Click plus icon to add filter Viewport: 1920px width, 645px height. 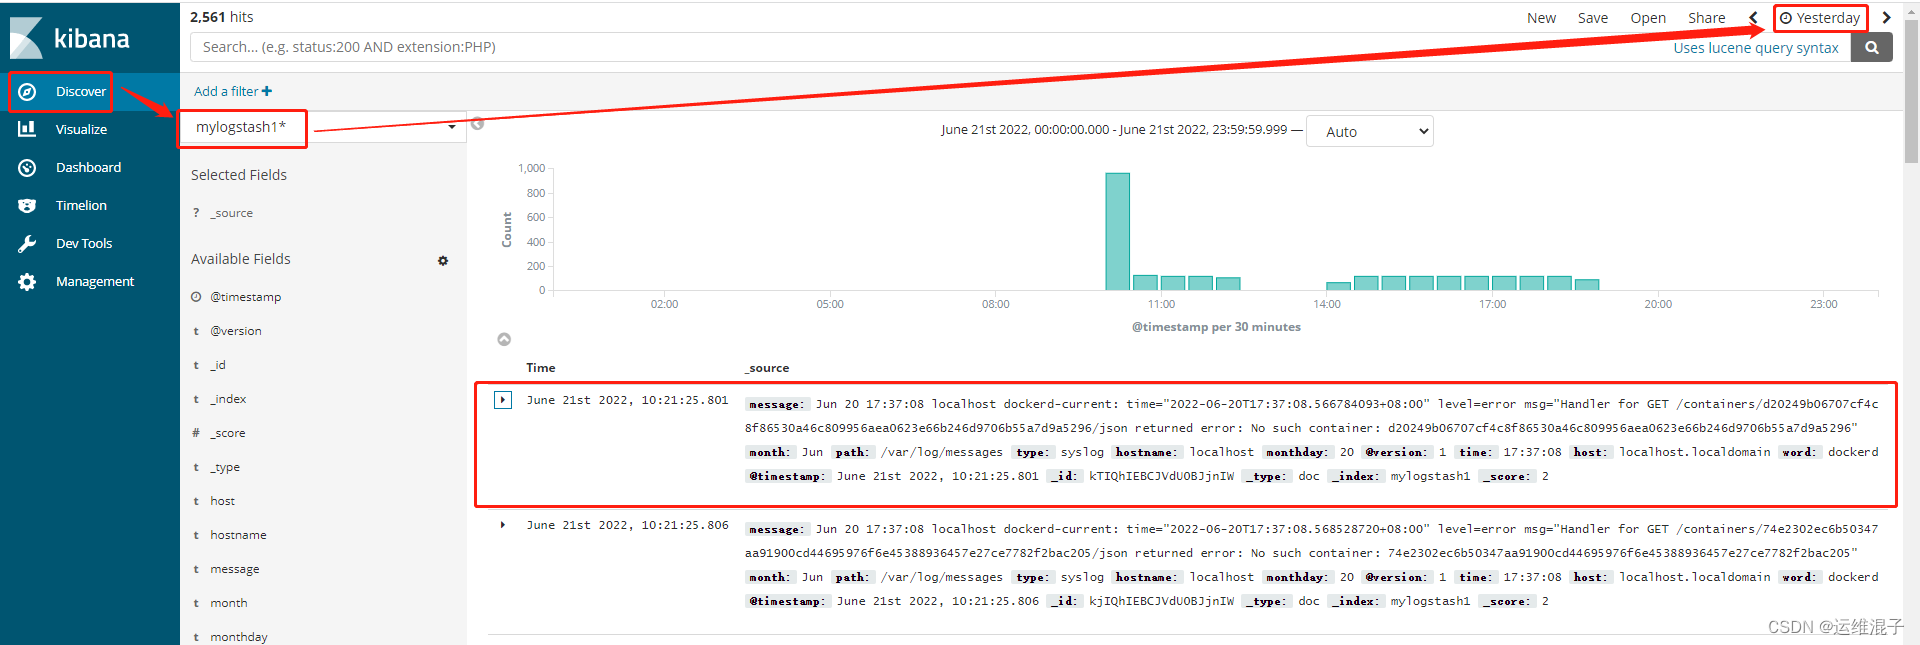coord(267,91)
